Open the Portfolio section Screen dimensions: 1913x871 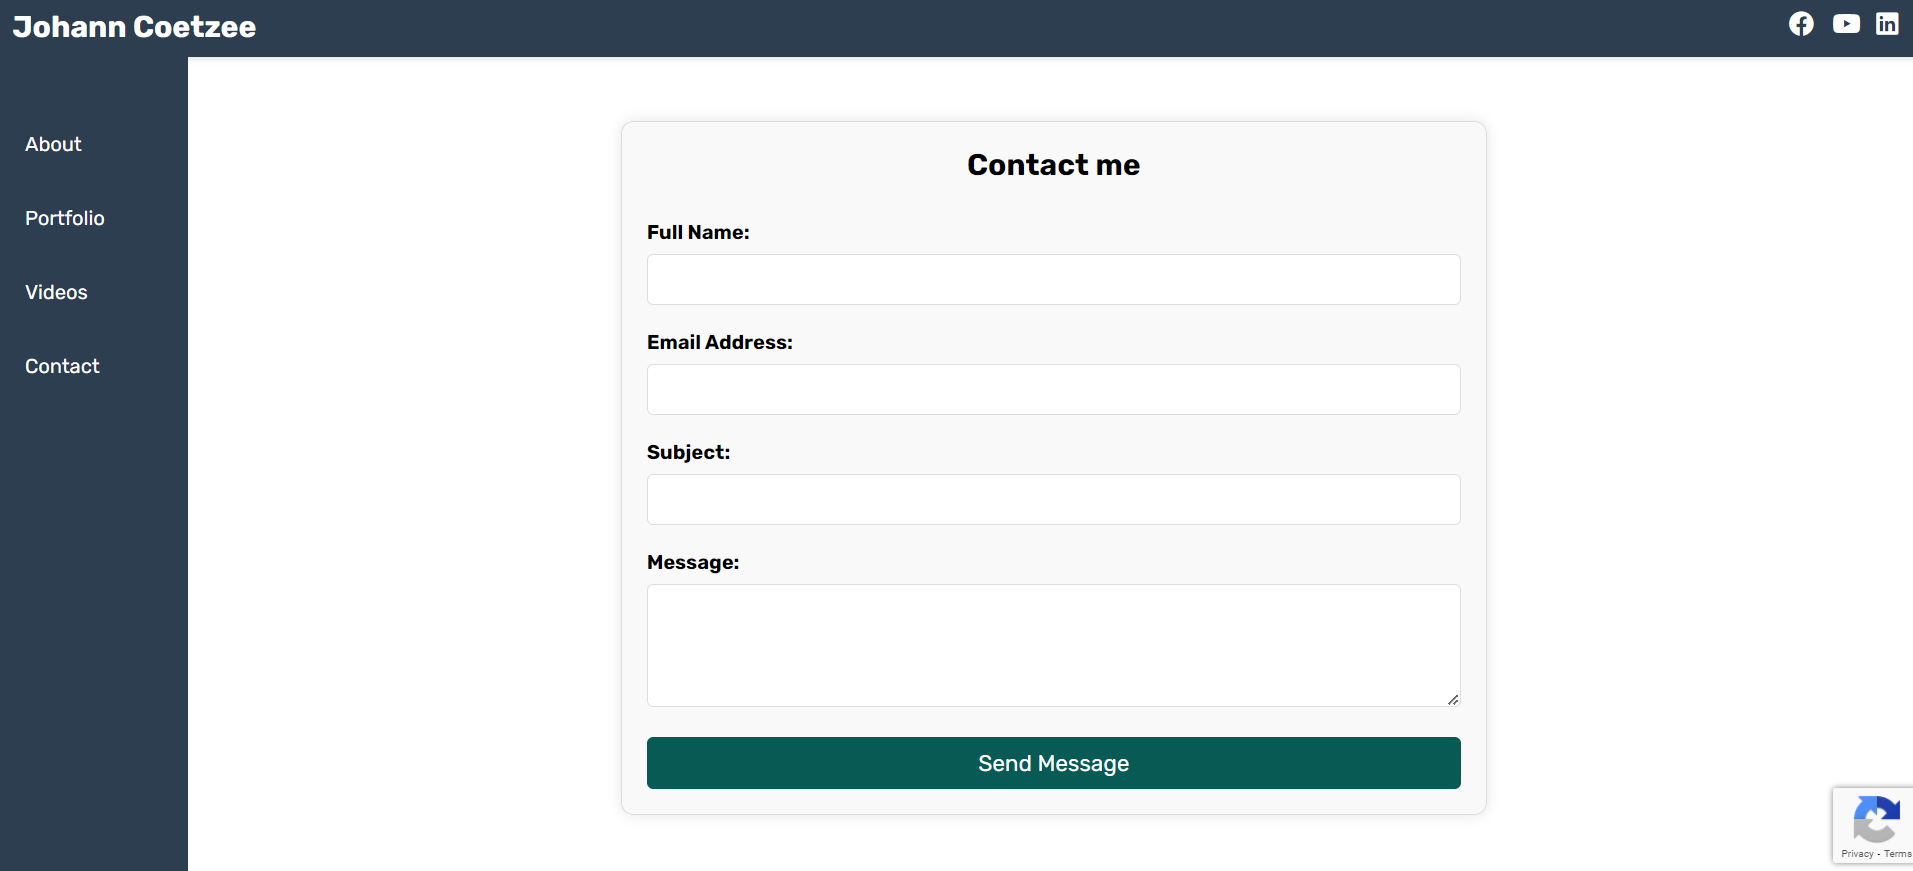tap(65, 218)
